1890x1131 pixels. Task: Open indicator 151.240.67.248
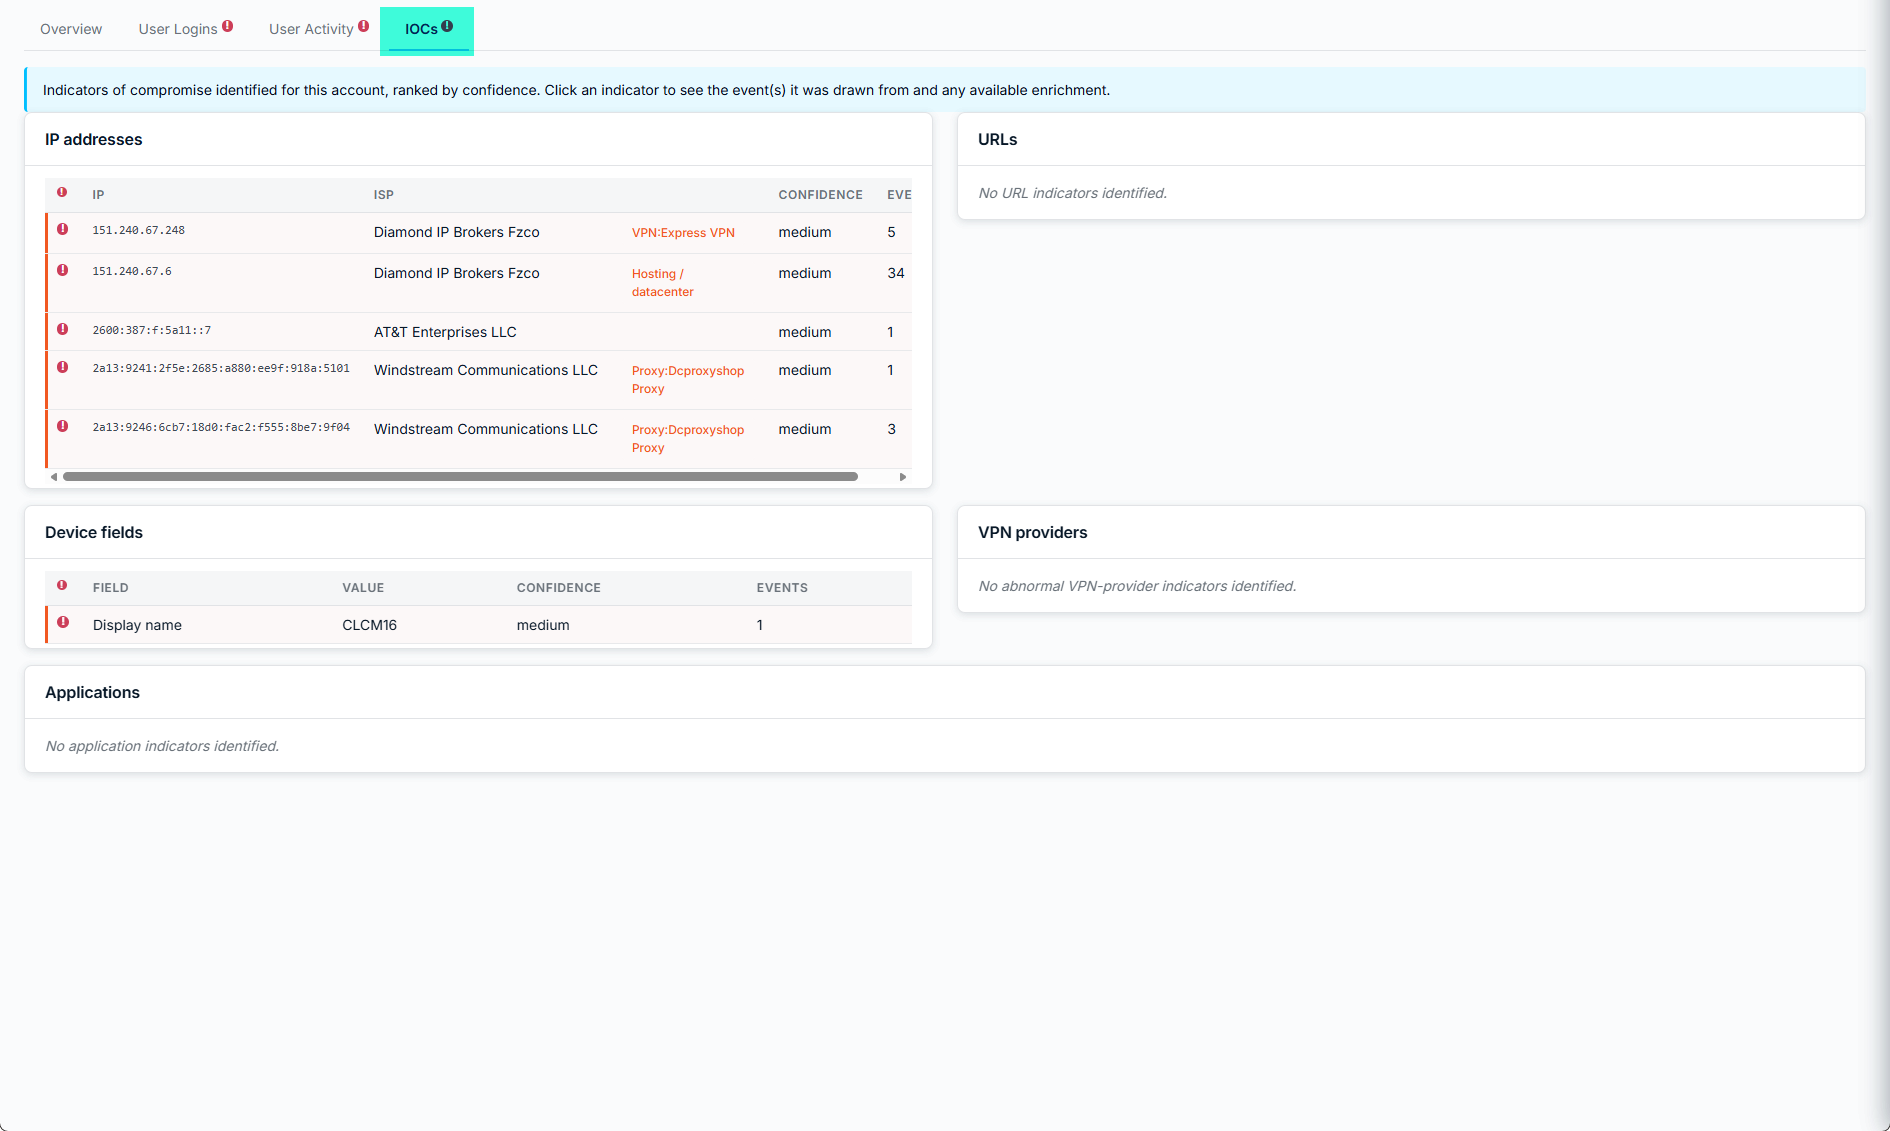(139, 231)
